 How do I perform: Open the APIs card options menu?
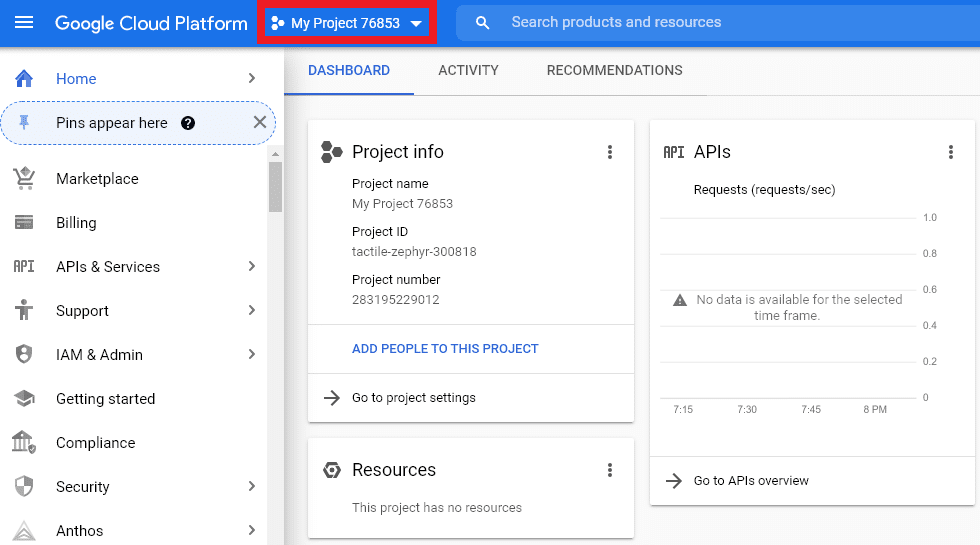click(x=951, y=152)
